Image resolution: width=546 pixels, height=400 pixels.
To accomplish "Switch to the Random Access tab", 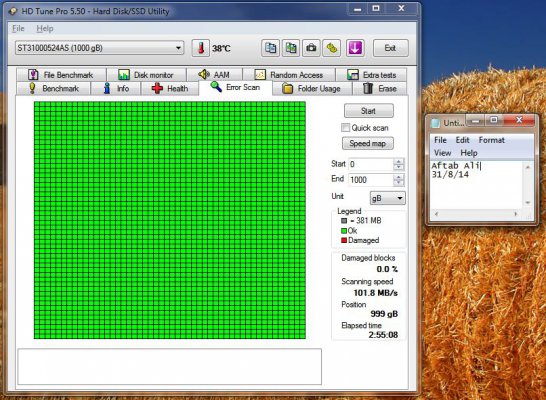I will [x=289, y=75].
